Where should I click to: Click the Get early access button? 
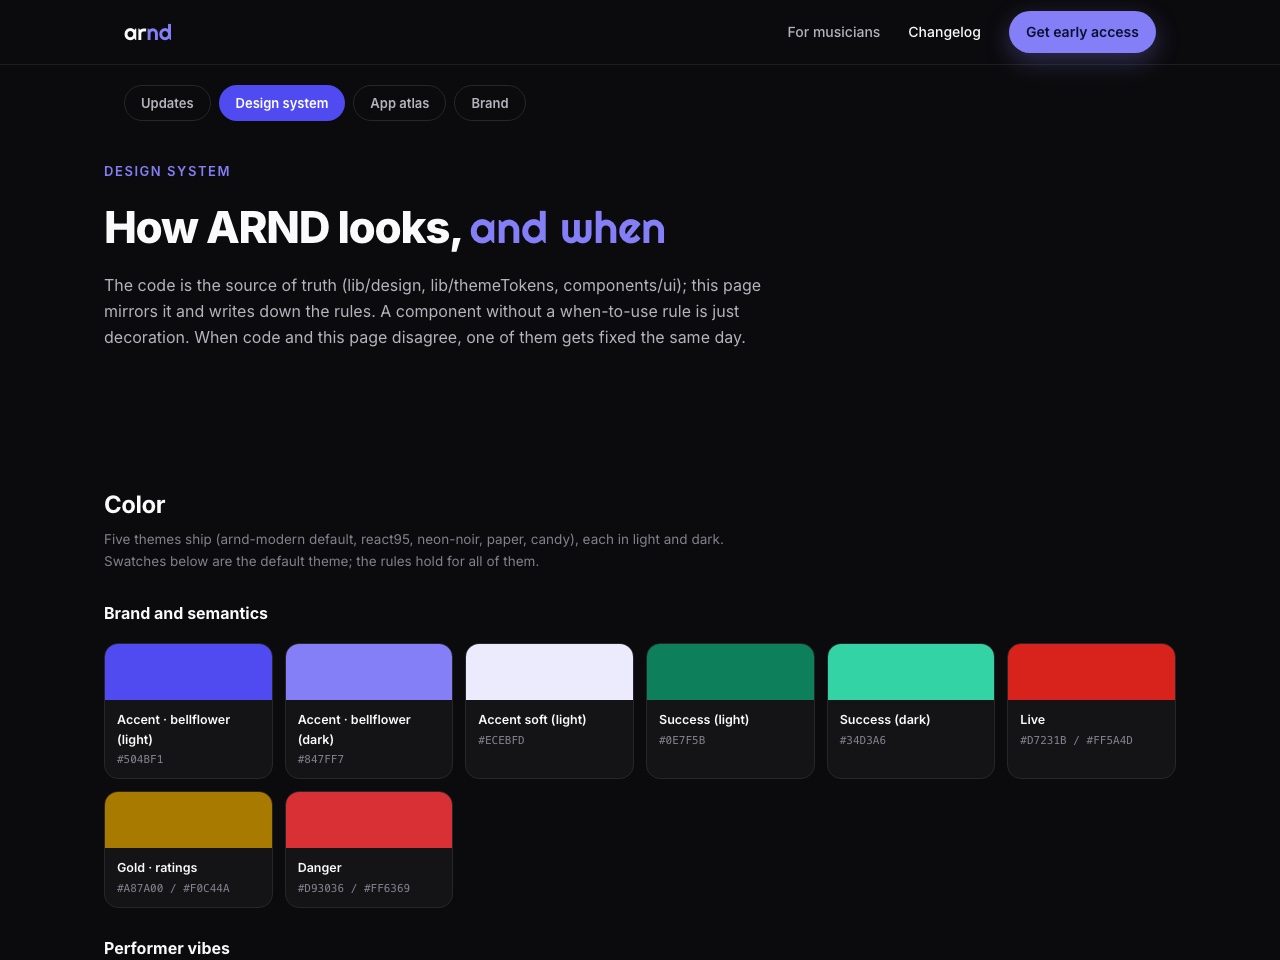pos(1082,32)
